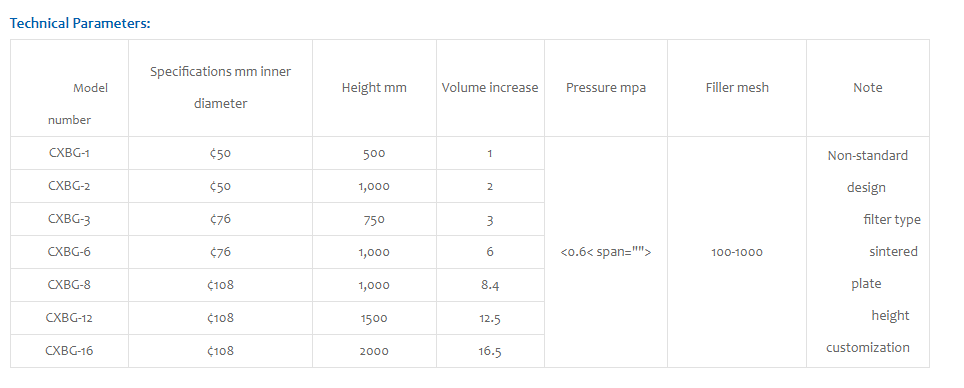964x388 pixels.
Task: Click the CXBG-3 model cell
Action: 69,219
